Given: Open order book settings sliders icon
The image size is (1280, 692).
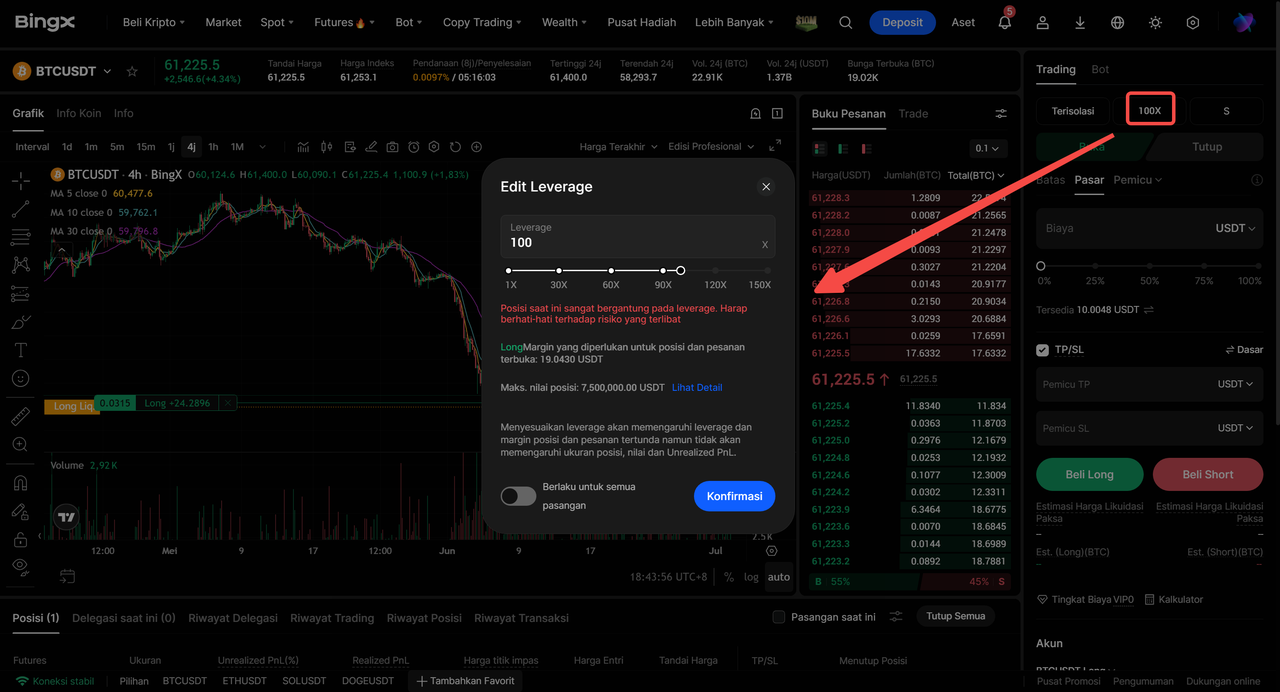Looking at the screenshot, I should coord(1001,114).
